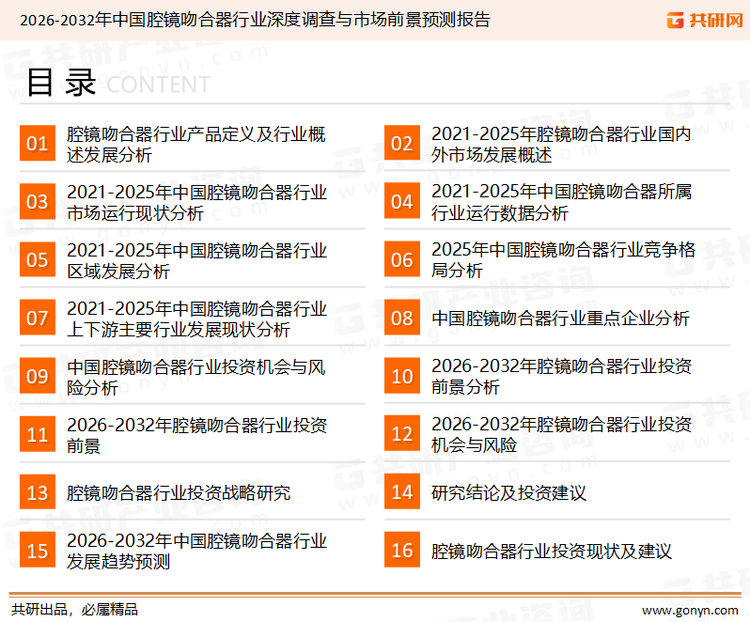
Task: Click the orange 05 number box
Action: (x=37, y=260)
